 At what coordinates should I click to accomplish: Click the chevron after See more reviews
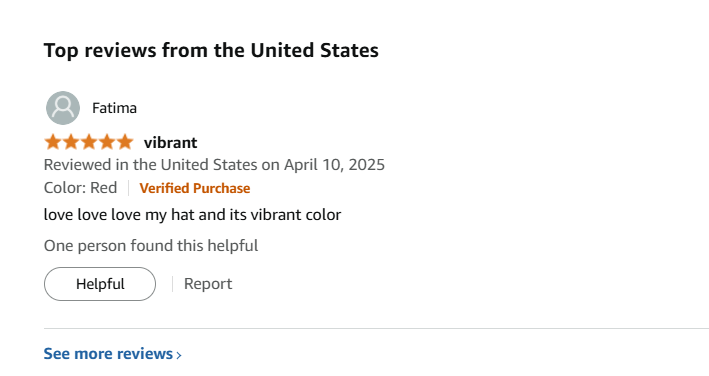(179, 355)
